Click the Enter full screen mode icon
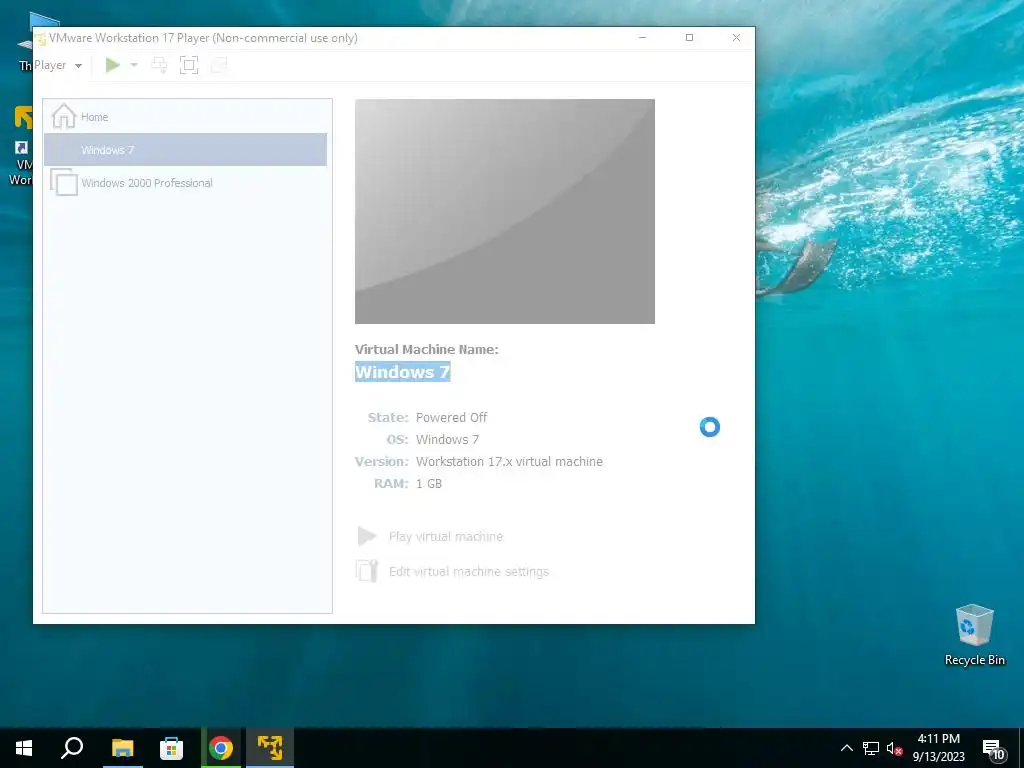This screenshot has height=768, width=1024. [x=189, y=65]
